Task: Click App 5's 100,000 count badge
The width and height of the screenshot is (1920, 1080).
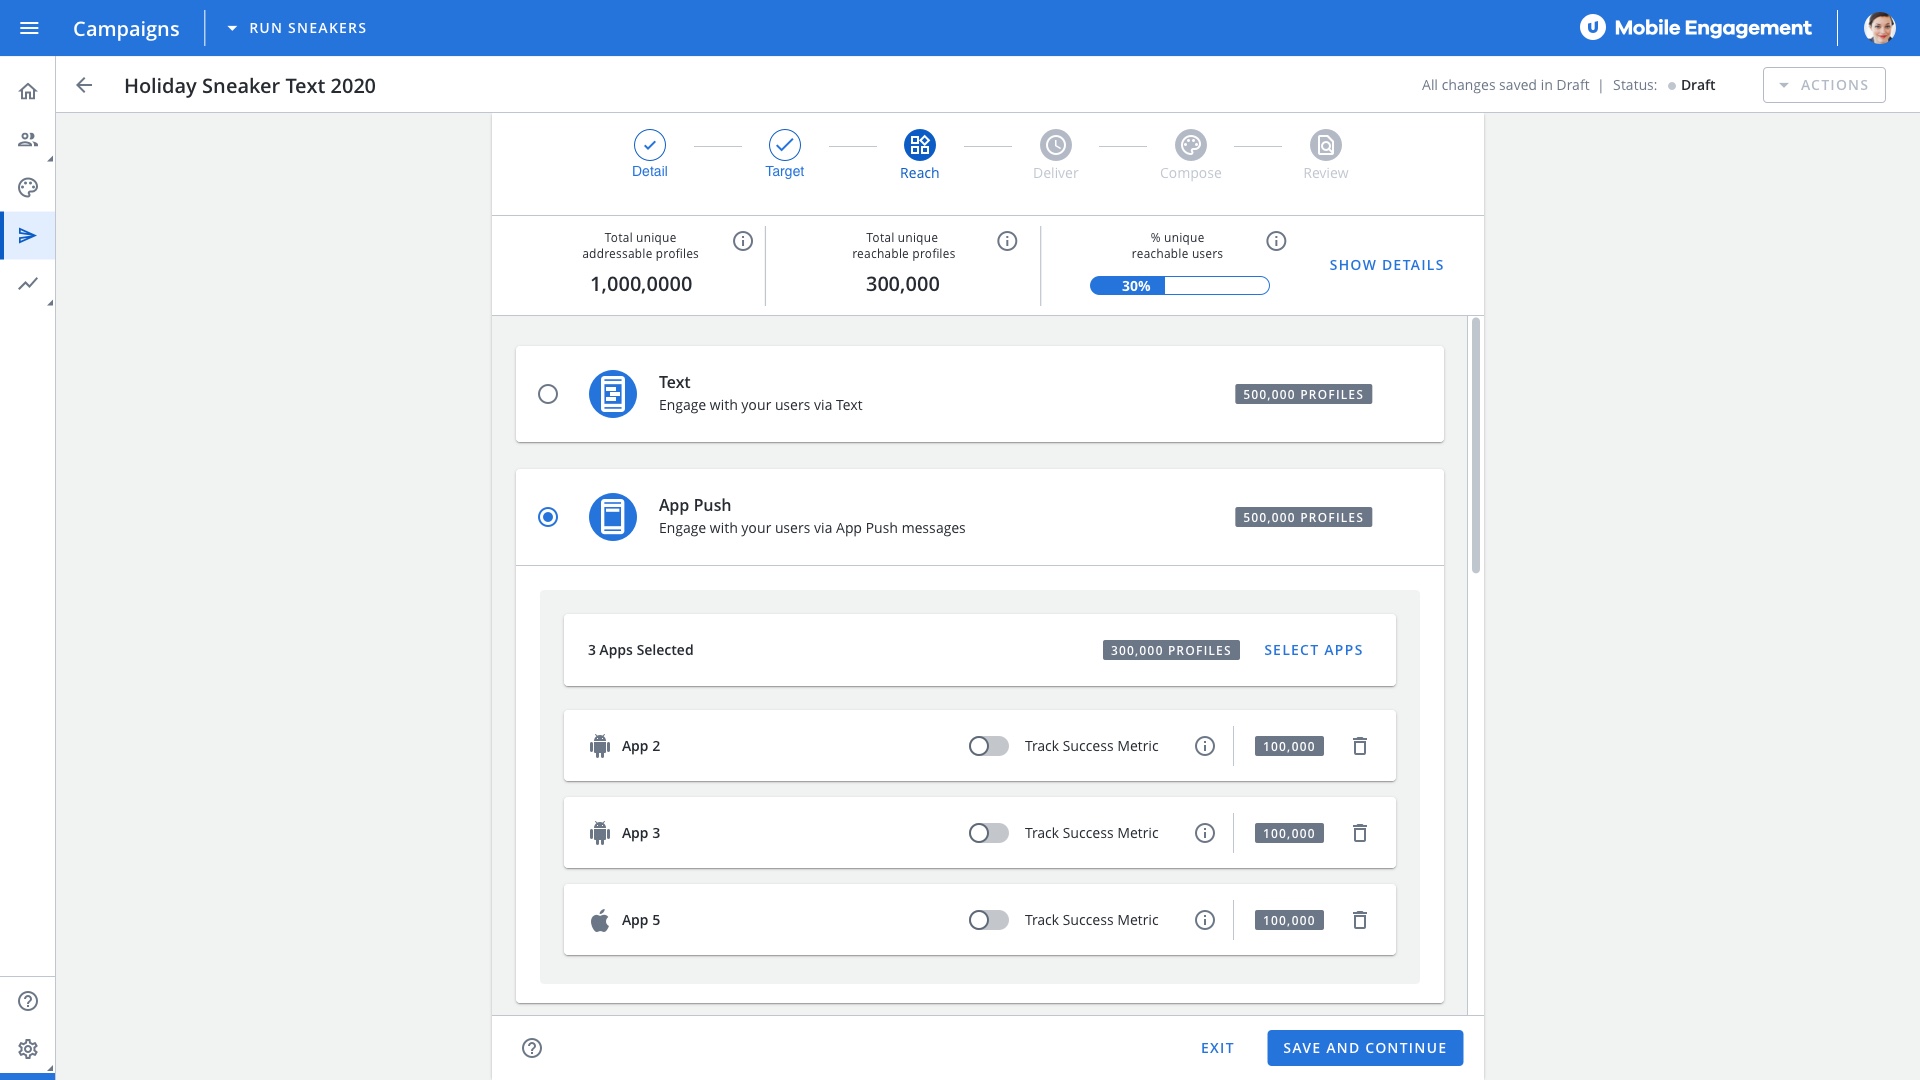Action: pyautogui.click(x=1289, y=920)
